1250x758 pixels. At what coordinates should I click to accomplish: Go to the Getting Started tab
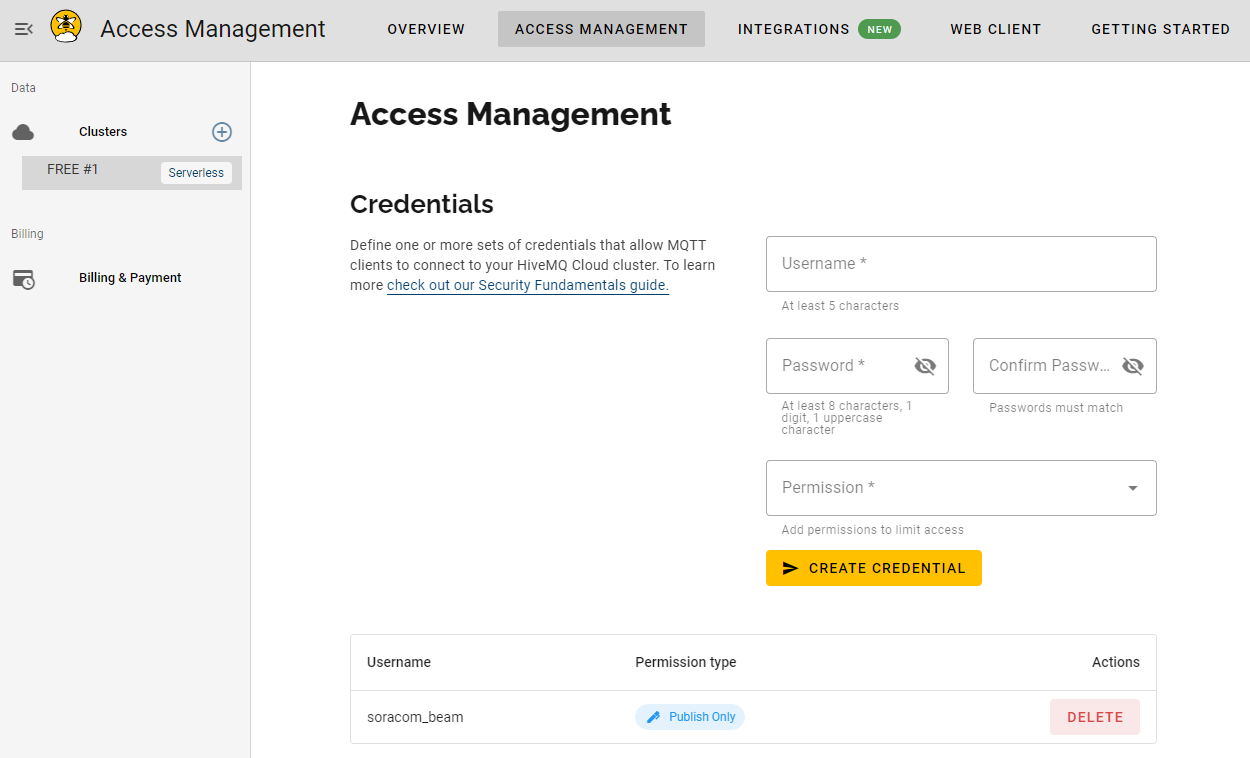tap(1160, 29)
